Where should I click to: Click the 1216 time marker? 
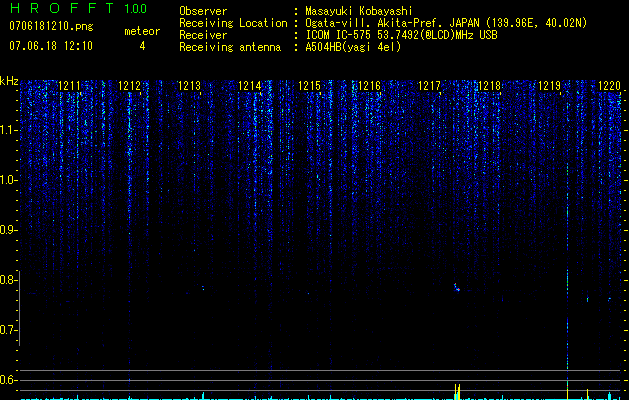[369, 86]
